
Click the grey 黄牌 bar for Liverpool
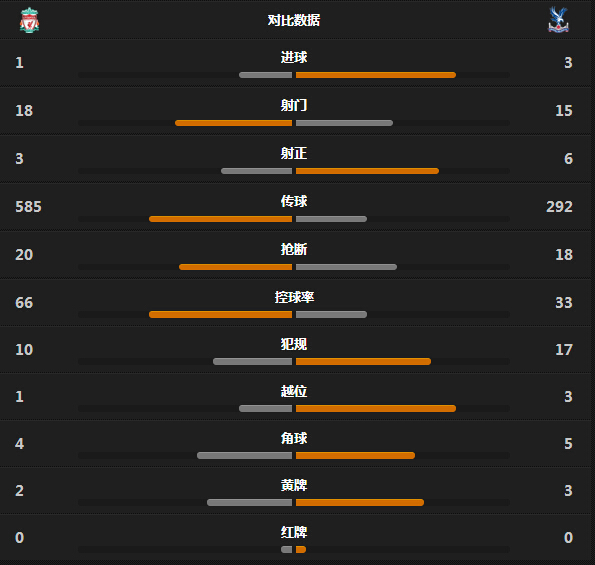click(x=249, y=502)
